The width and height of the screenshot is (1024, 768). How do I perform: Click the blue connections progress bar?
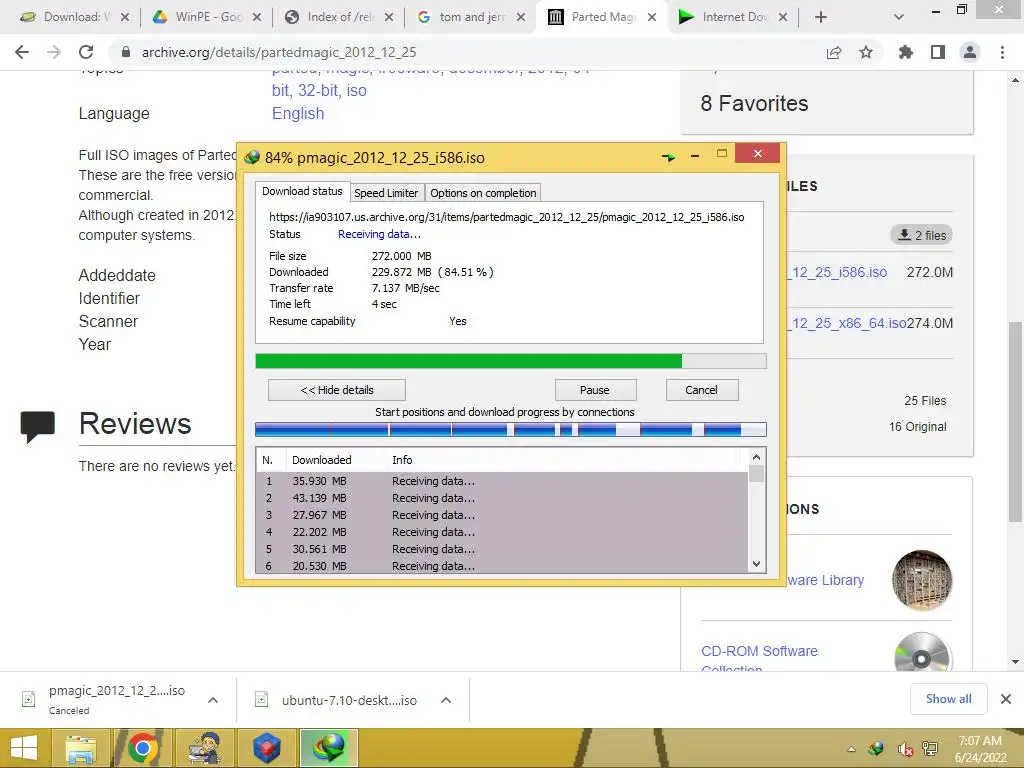pos(511,429)
